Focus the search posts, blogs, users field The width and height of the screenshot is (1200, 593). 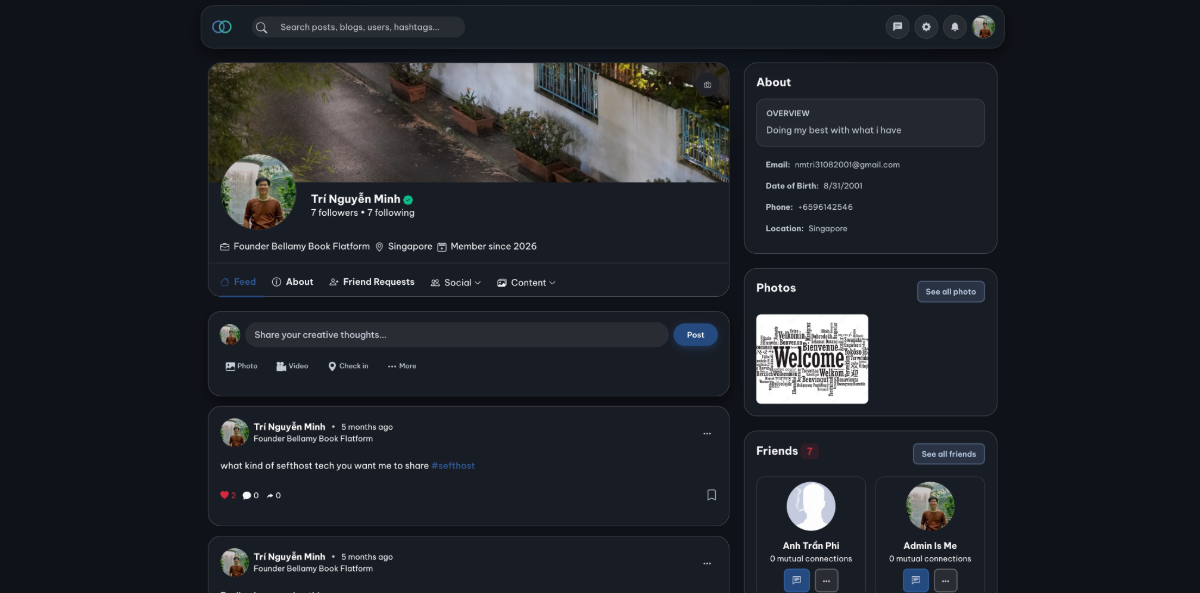[x=358, y=27]
